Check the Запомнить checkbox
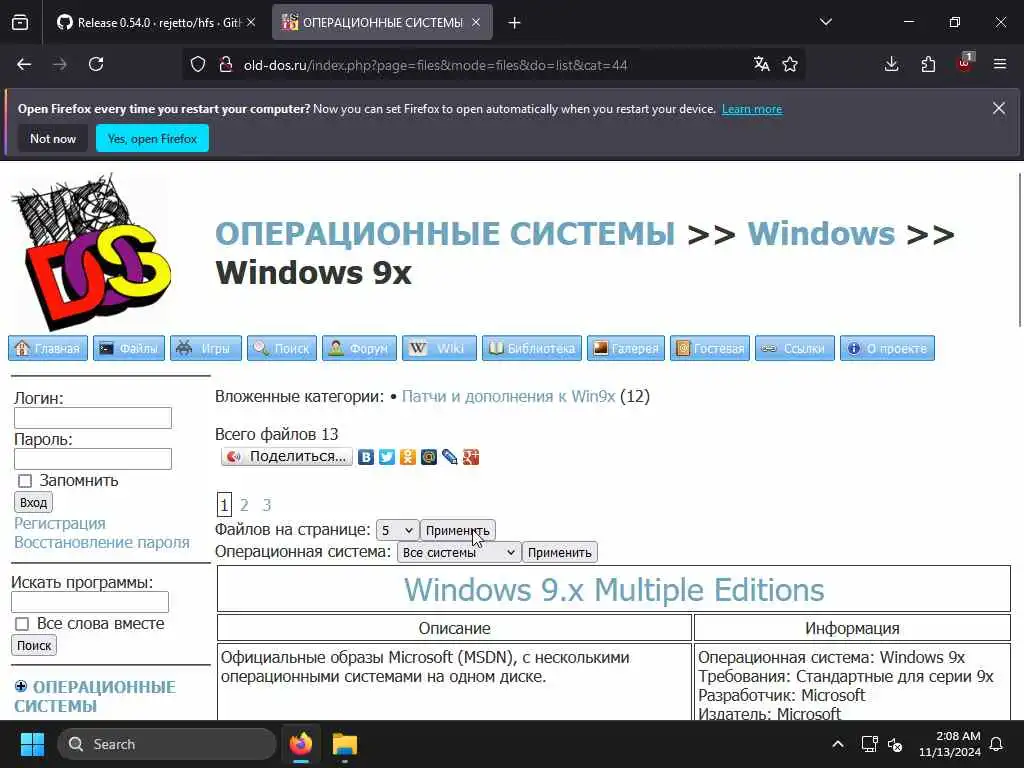 (25, 481)
